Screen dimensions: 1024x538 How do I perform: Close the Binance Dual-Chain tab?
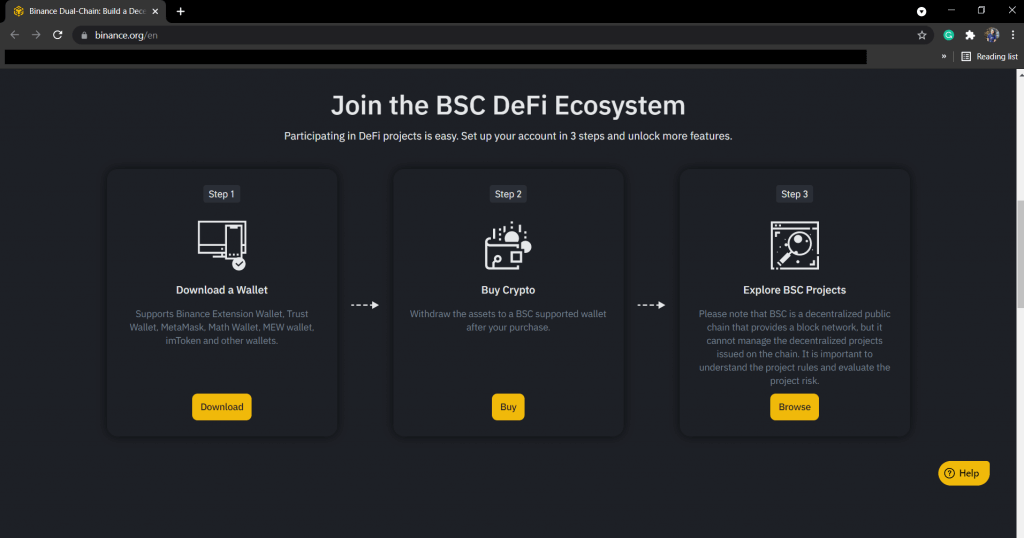(155, 11)
